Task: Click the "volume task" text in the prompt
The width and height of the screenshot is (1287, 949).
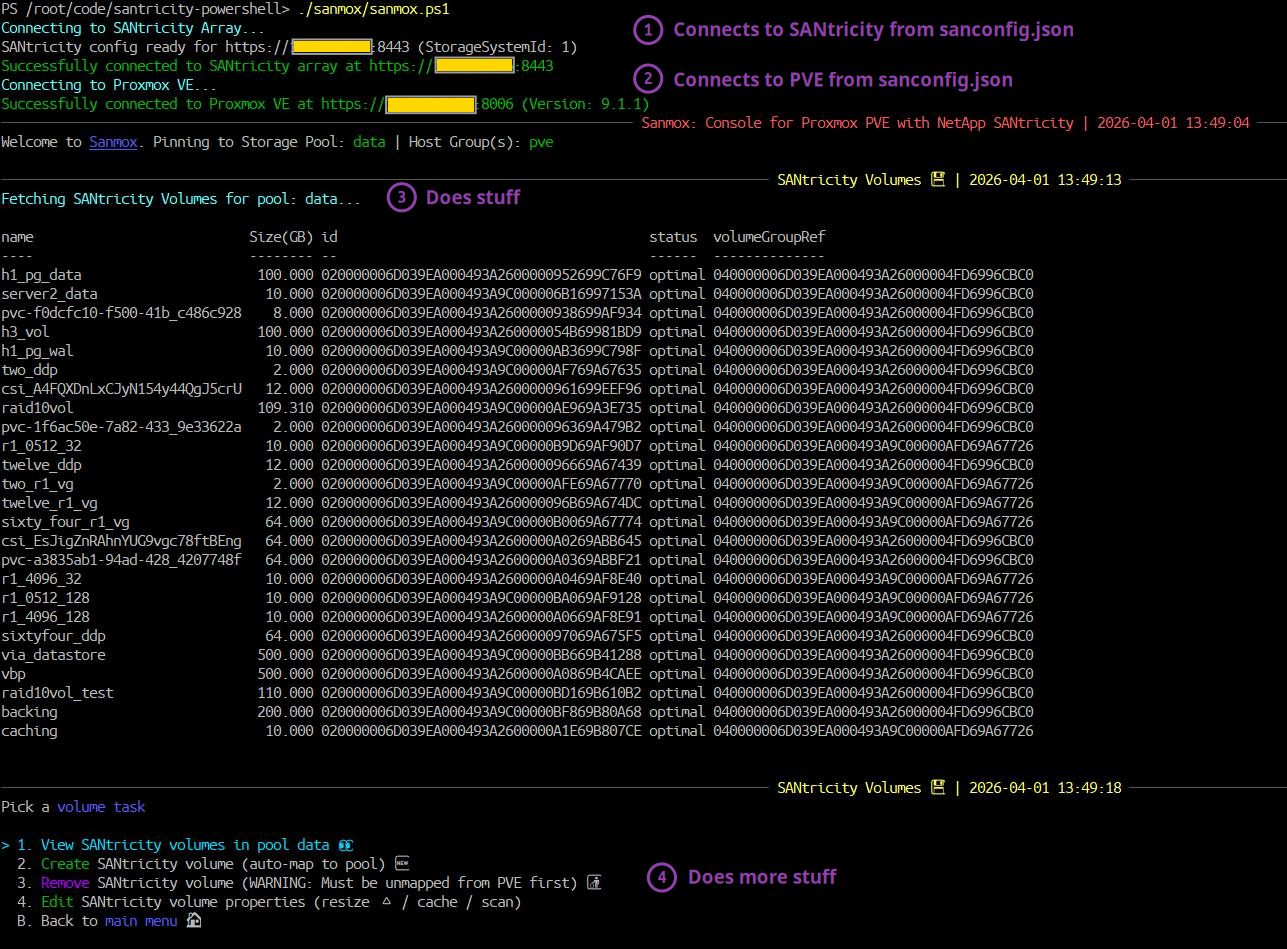Action: pos(101,807)
